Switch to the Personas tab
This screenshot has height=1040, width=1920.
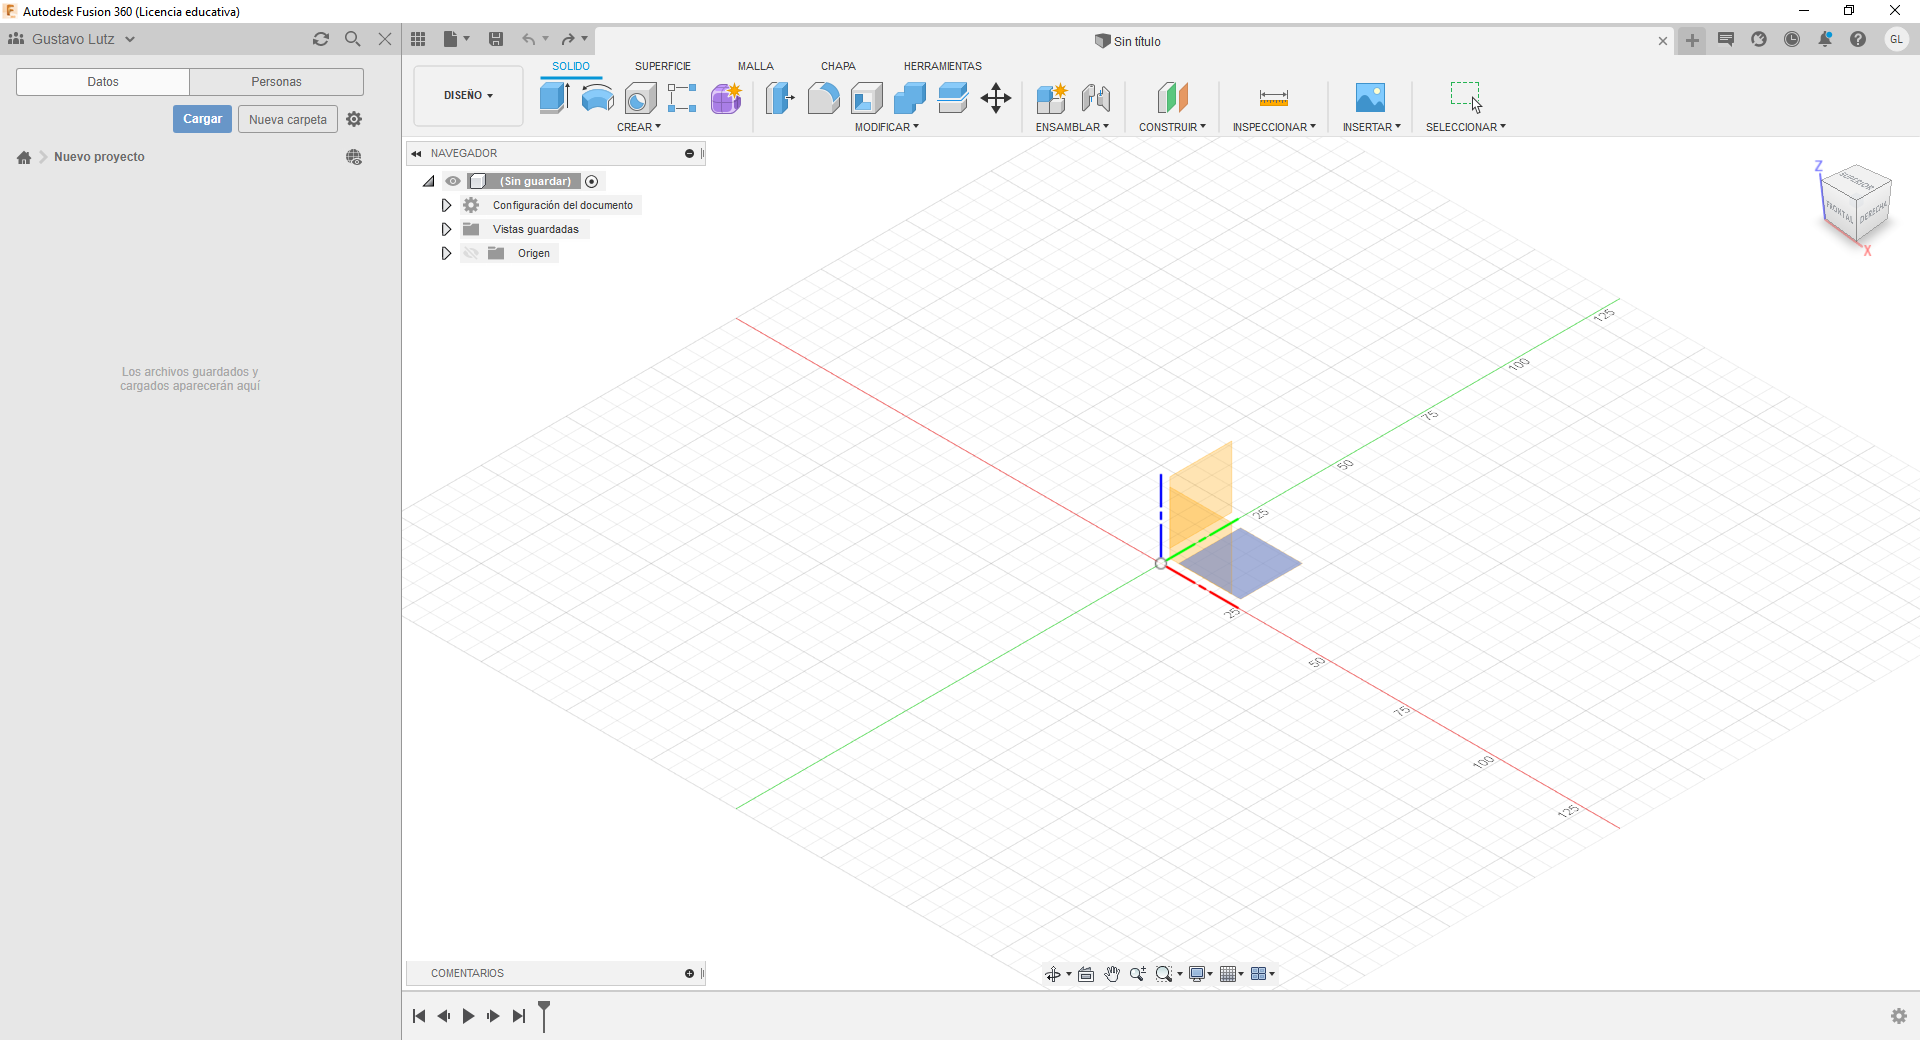coord(276,82)
